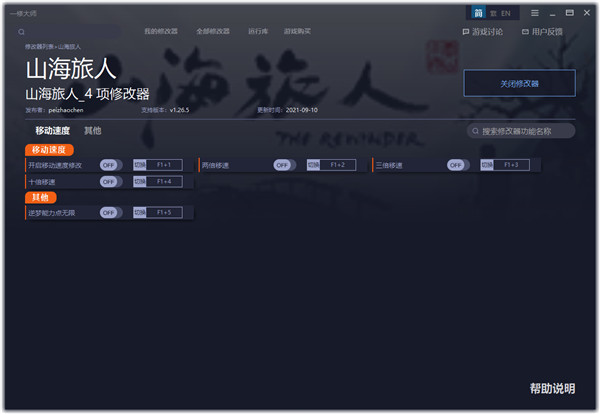The image size is (600, 414).
Task: Click the orange 移动速度 section header
Action: click(49, 150)
